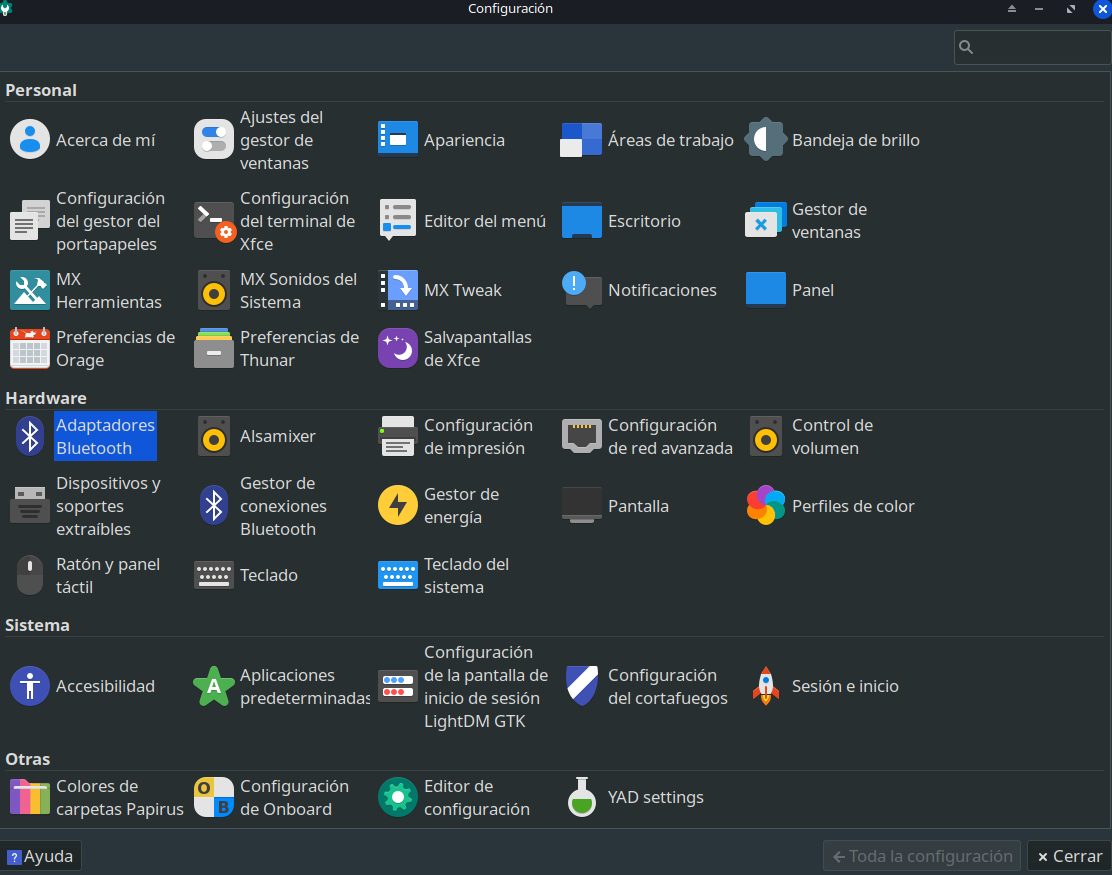The width and height of the screenshot is (1112, 875).
Task: Open Ratón y panel táctil icon
Action: pyautogui.click(x=30, y=575)
